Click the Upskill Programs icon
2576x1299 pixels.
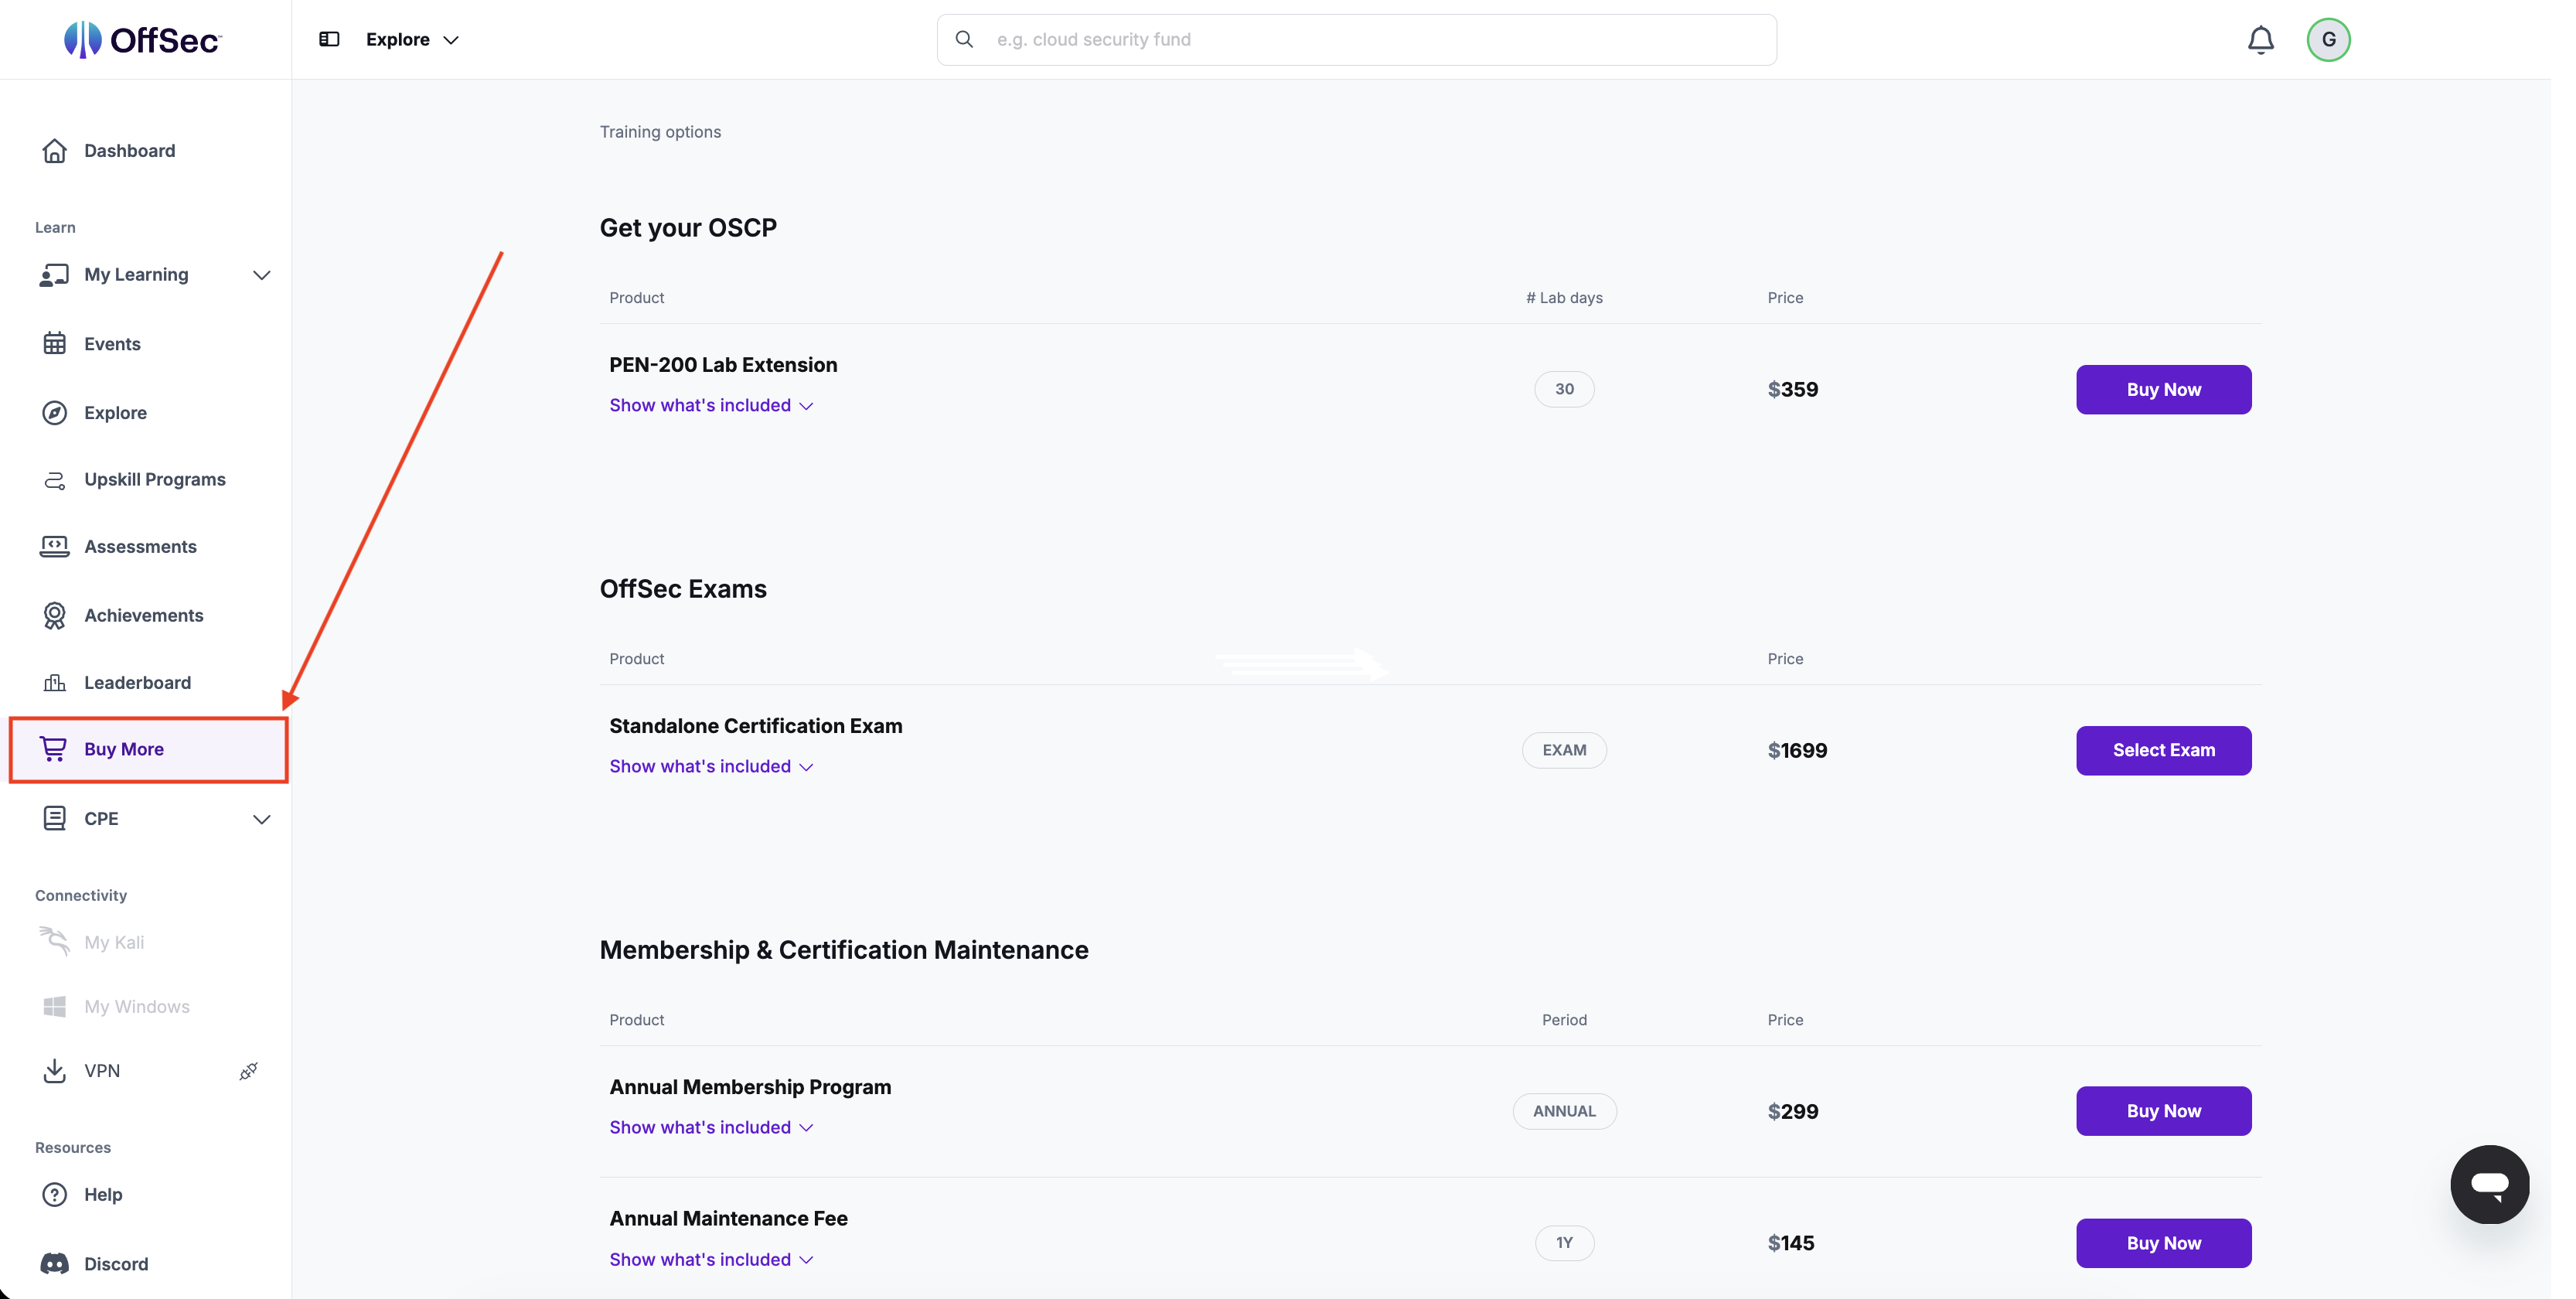(55, 480)
